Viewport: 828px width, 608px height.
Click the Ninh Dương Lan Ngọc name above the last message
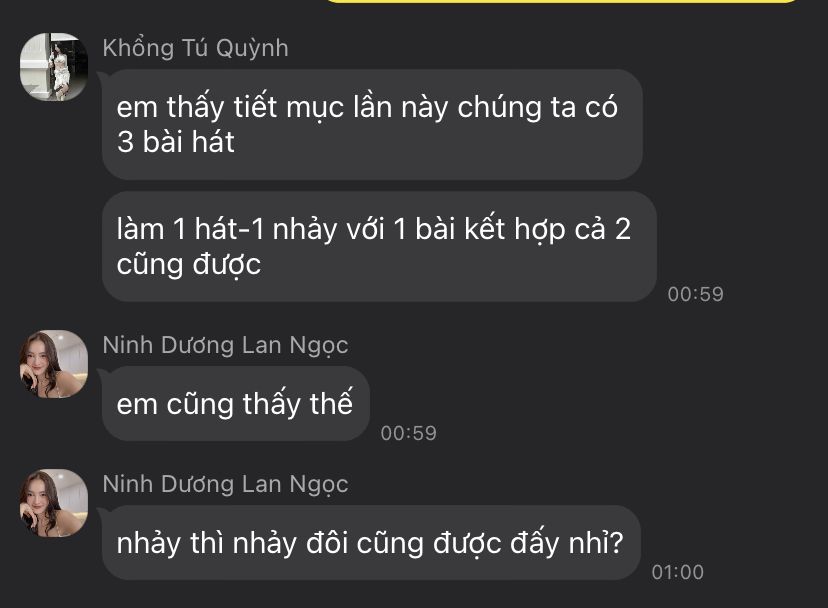pos(225,484)
